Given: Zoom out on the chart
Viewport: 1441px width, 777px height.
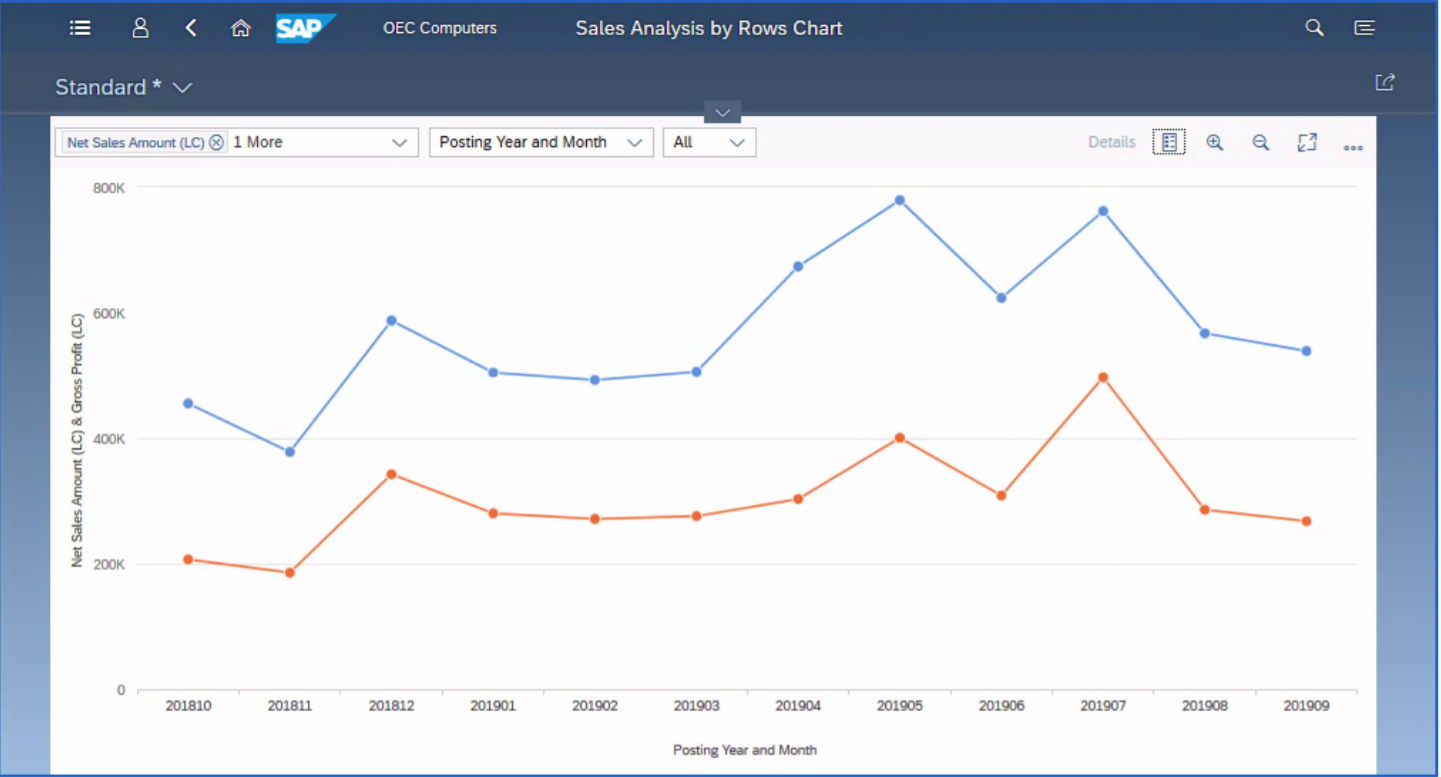Looking at the screenshot, I should pyautogui.click(x=1261, y=142).
